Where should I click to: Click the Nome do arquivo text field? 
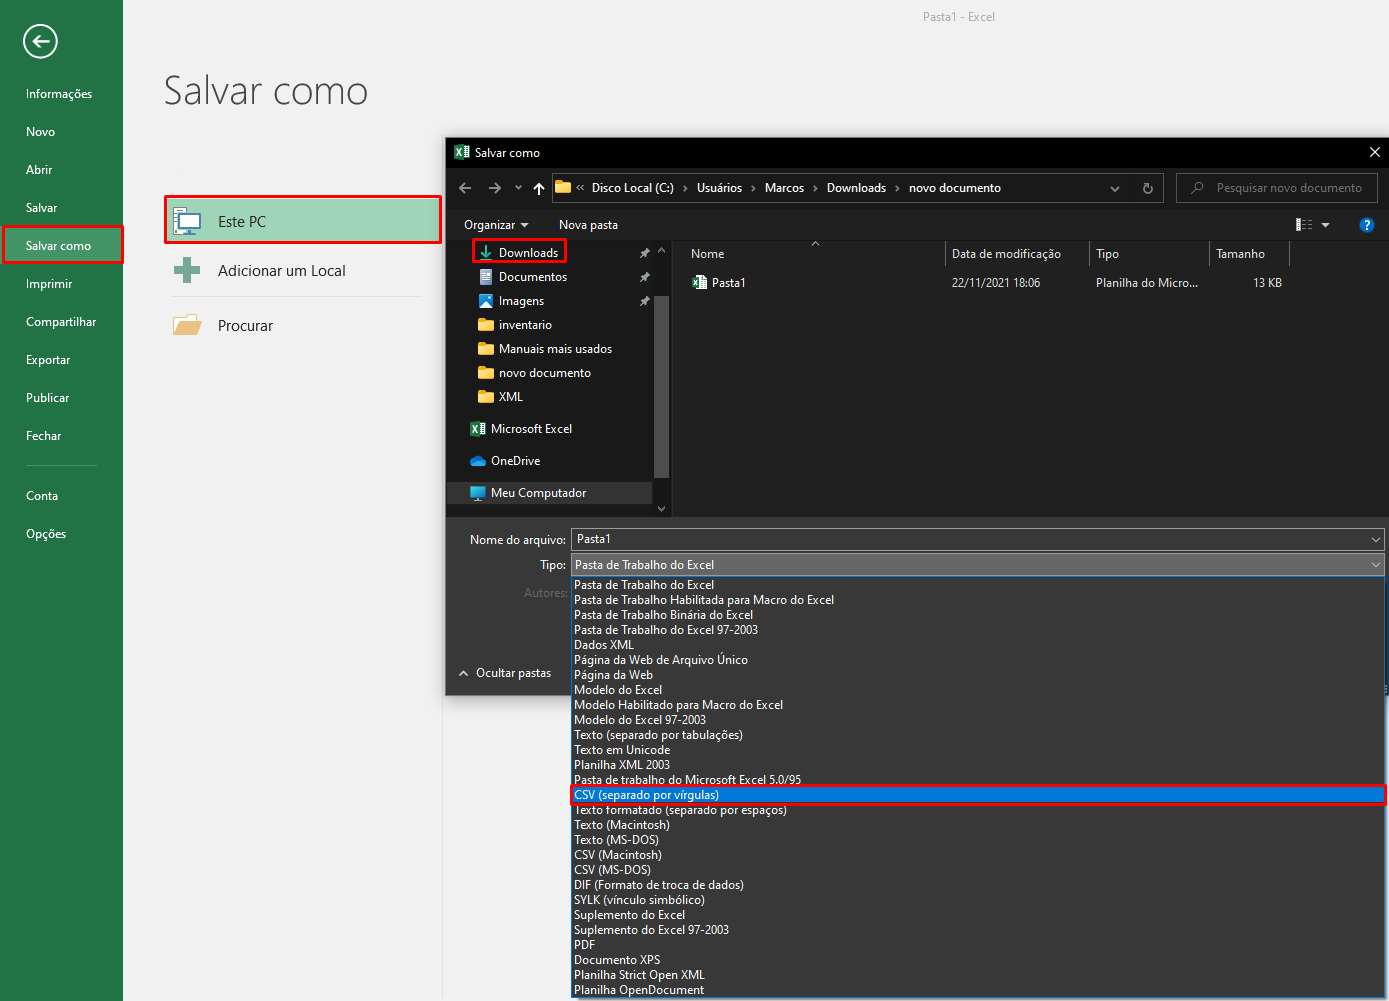pos(970,540)
